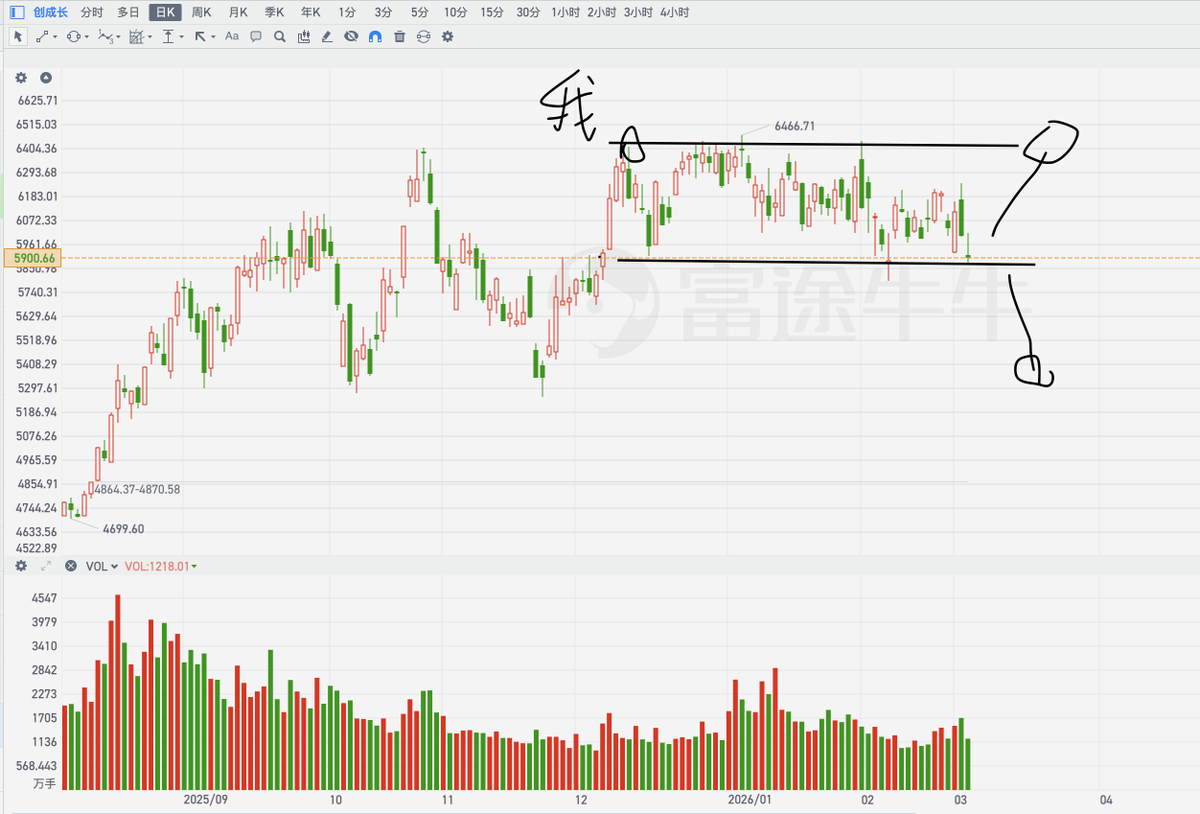Screen dimensions: 1200x814
Task: Switch to 月K monthly chart
Action: pyautogui.click(x=238, y=12)
